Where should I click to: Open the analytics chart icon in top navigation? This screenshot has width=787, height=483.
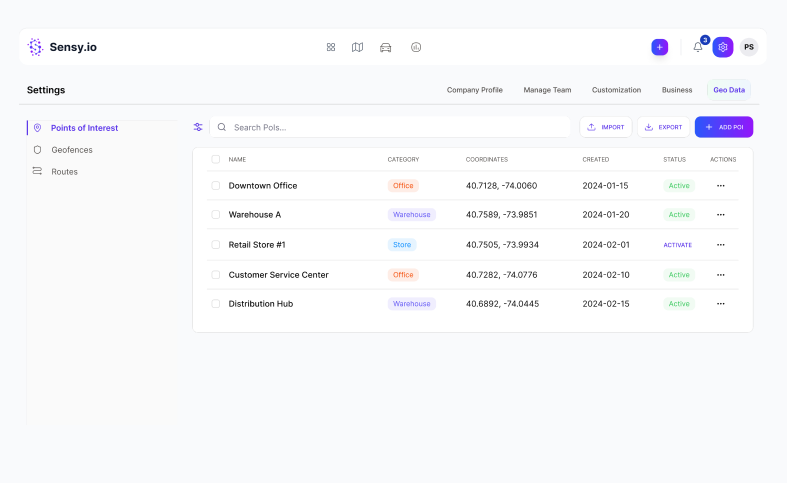[416, 47]
